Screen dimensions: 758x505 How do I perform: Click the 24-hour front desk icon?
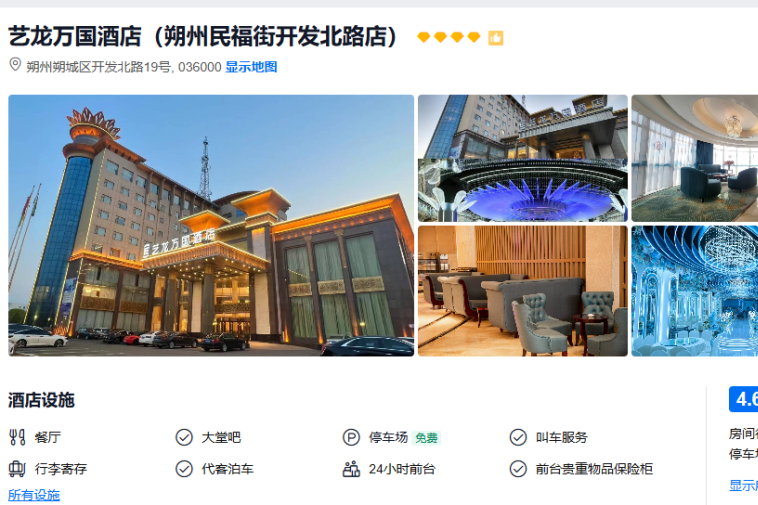[x=351, y=469]
